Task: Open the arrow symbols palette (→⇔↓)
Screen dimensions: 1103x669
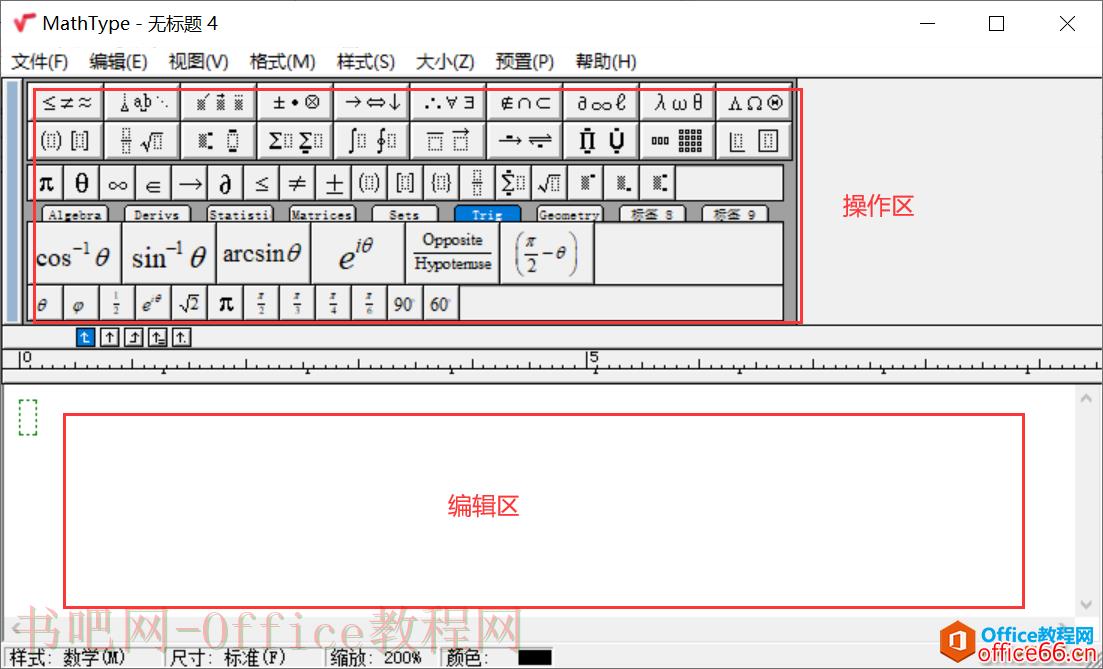Action: pos(374,103)
